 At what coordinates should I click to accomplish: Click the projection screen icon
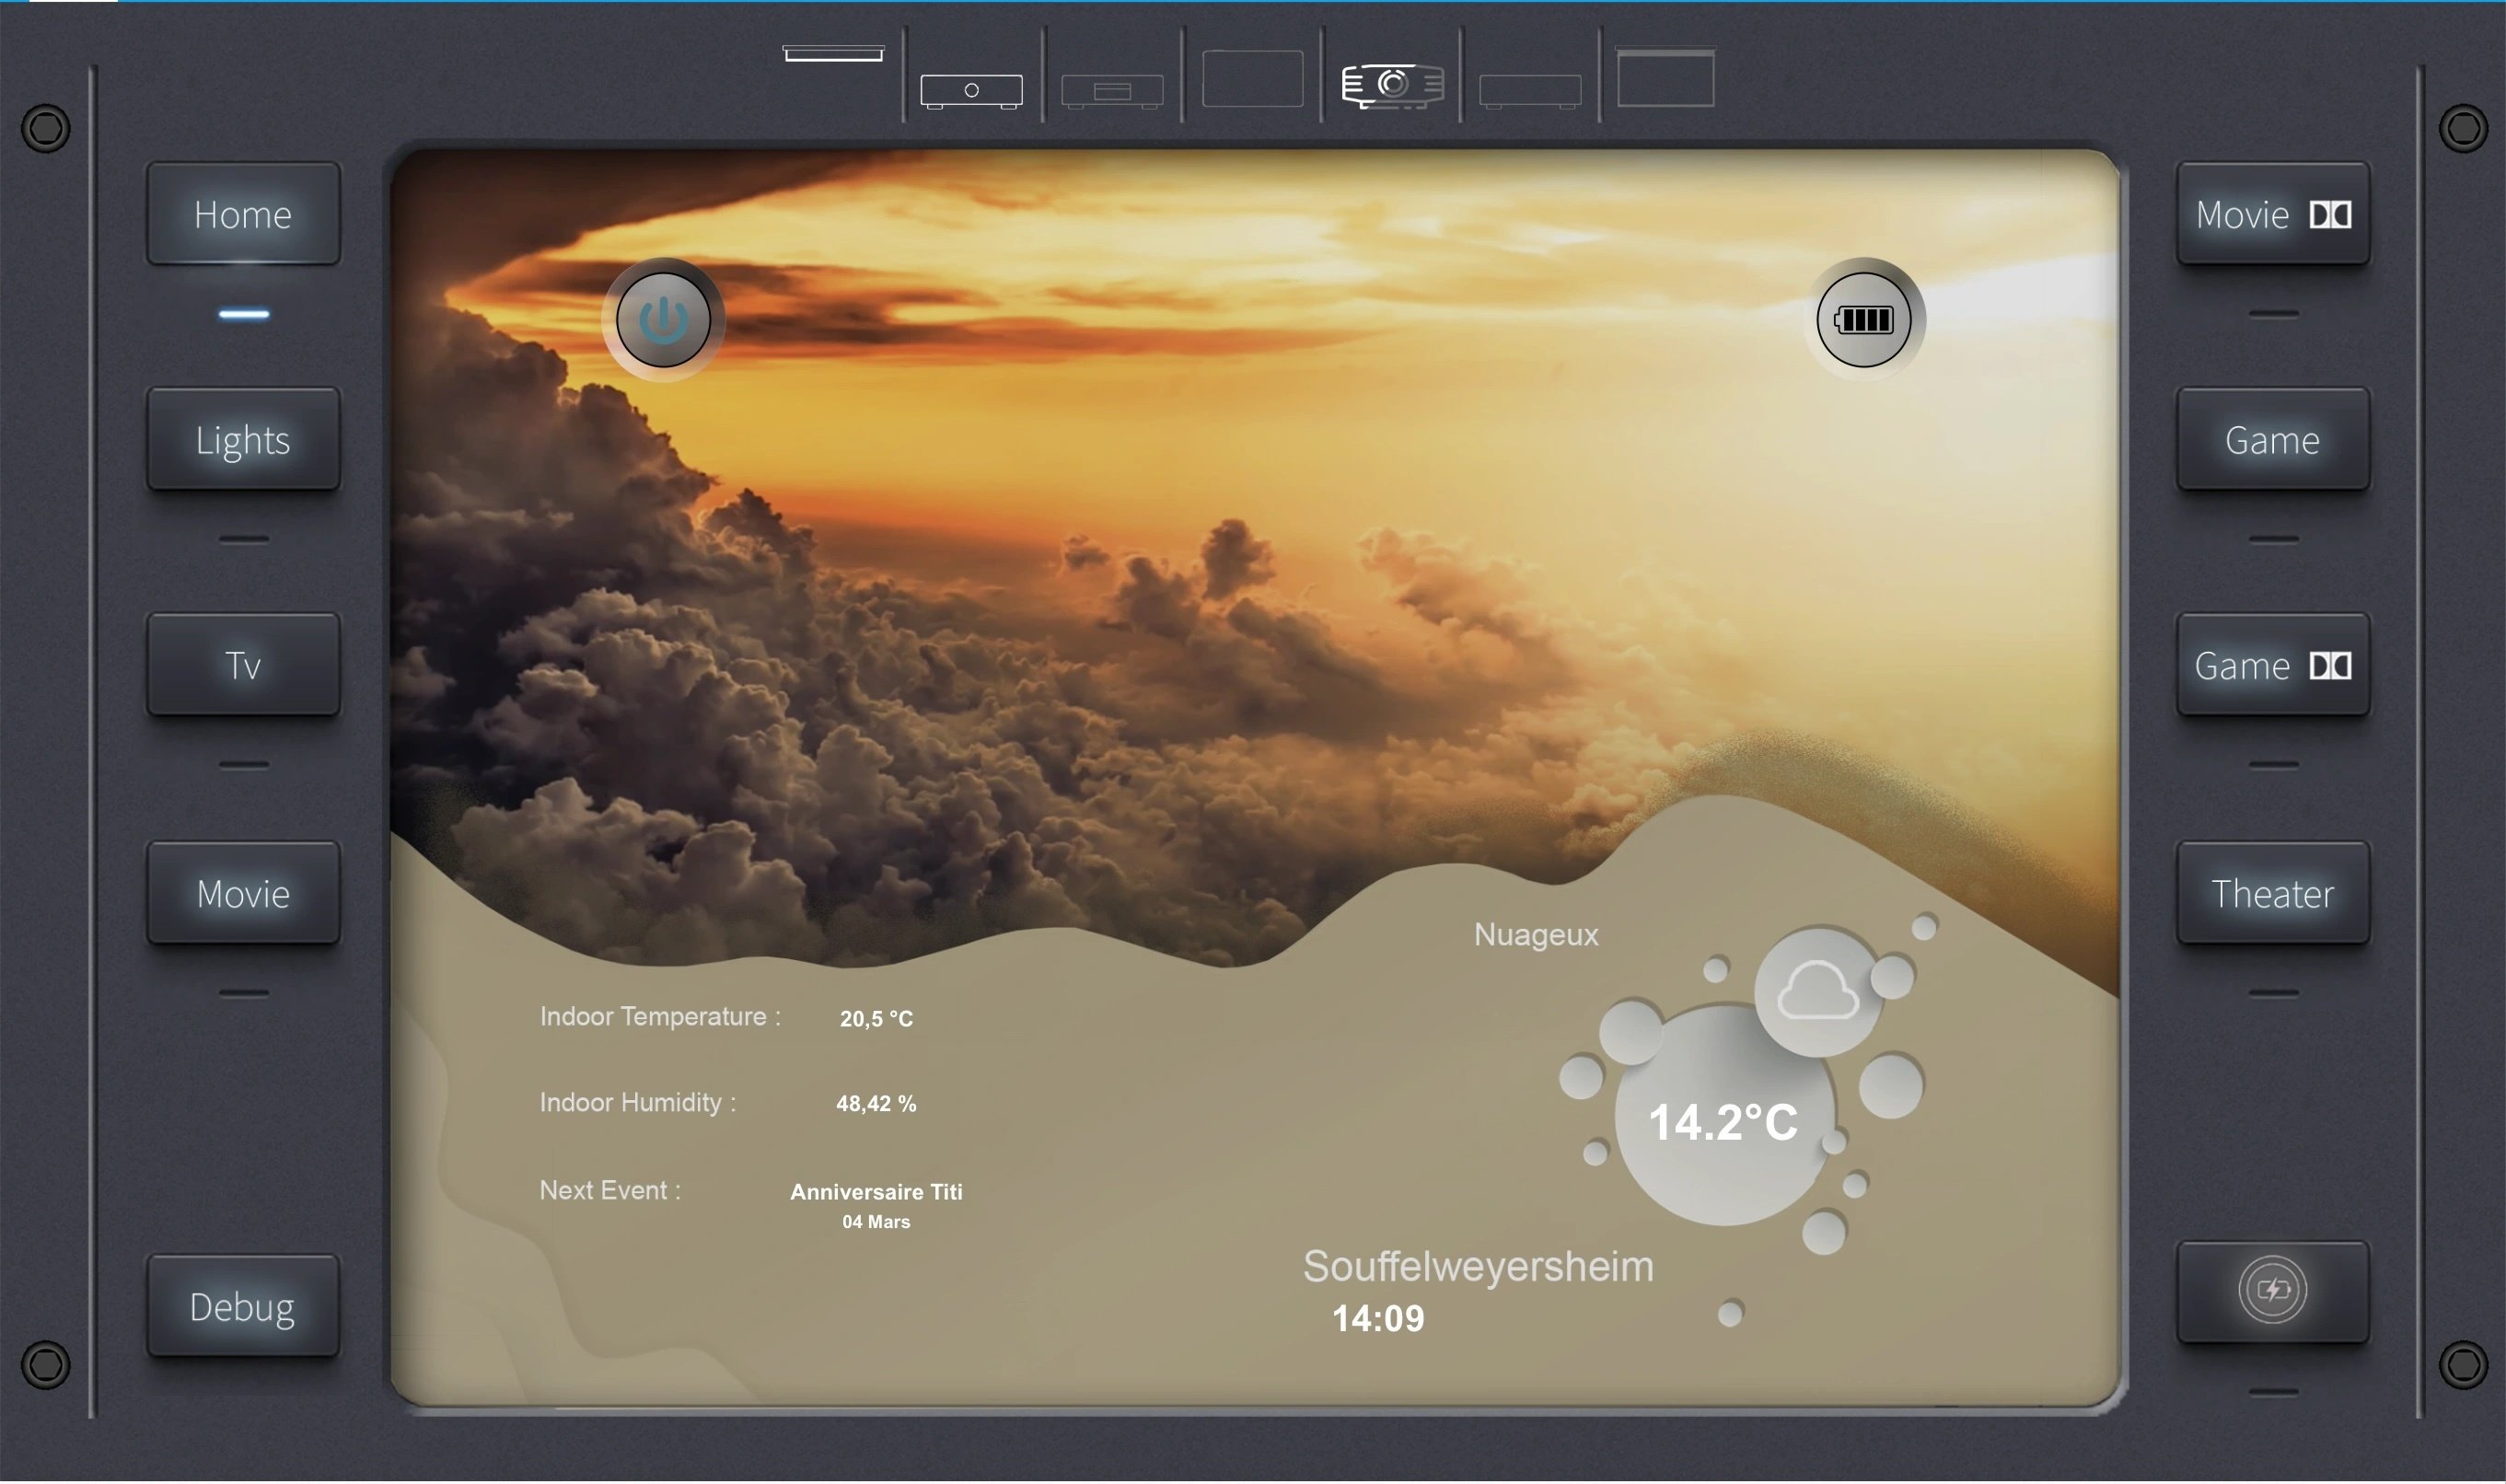[1665, 78]
